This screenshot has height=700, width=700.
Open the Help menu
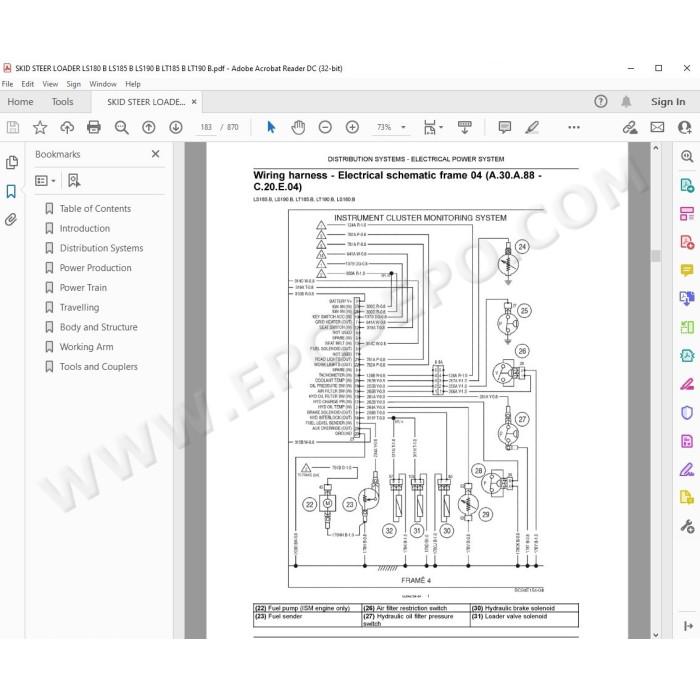tap(133, 84)
